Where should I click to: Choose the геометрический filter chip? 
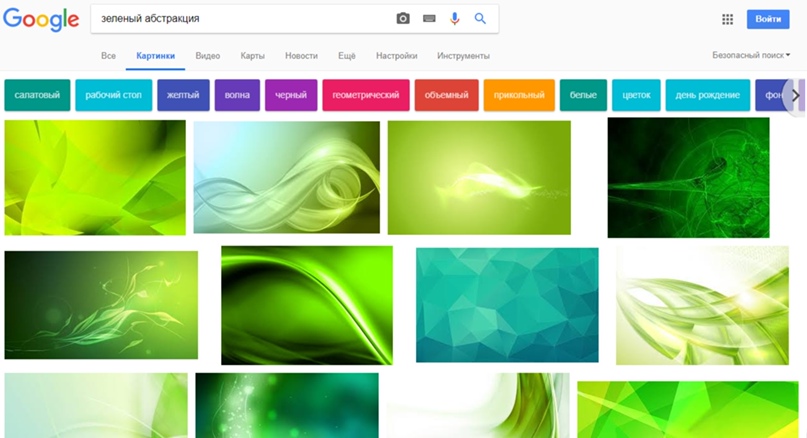[x=366, y=95]
